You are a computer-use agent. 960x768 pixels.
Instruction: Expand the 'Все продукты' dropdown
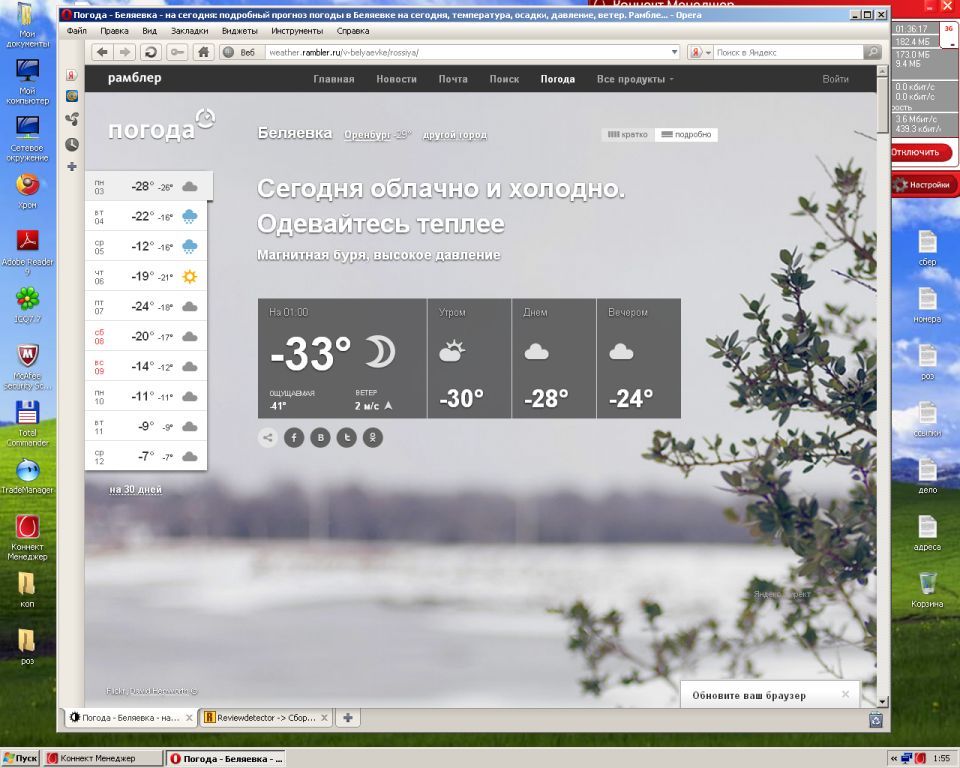635,79
